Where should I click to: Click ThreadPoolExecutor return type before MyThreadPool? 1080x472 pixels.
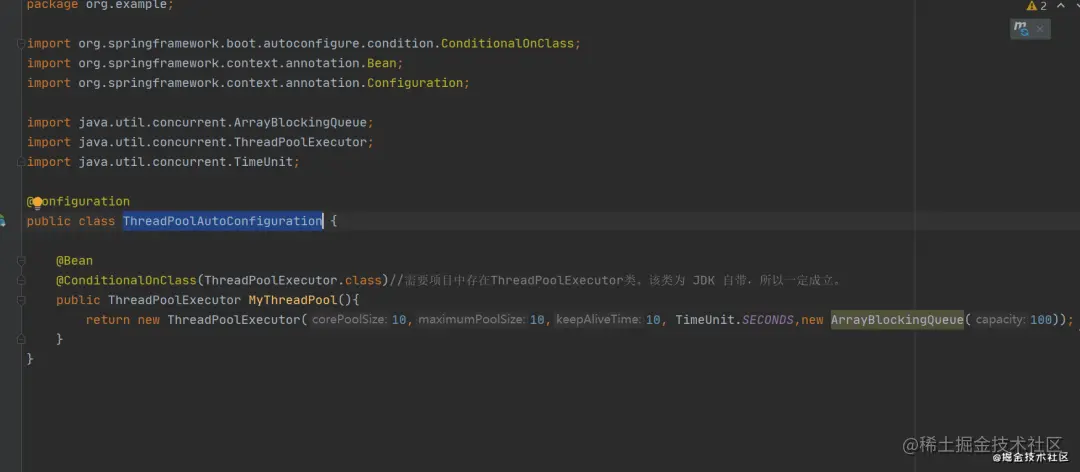[174, 300]
